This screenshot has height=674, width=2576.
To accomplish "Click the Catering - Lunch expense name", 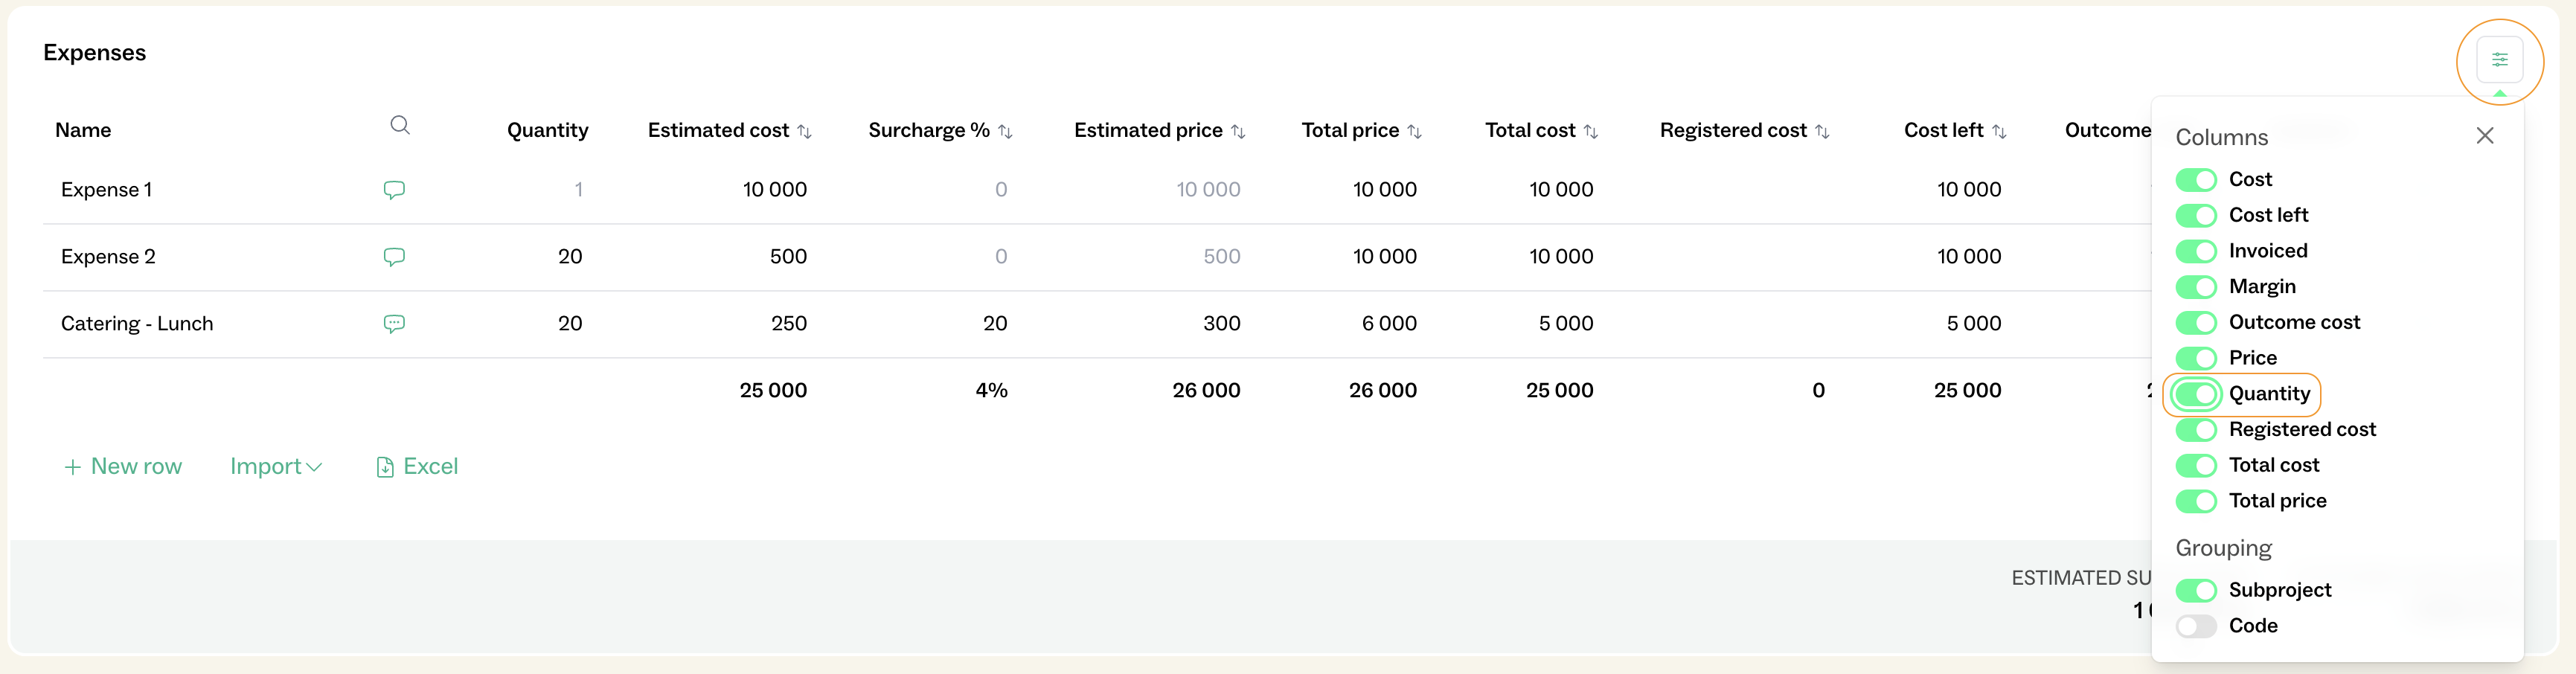I will click(137, 323).
